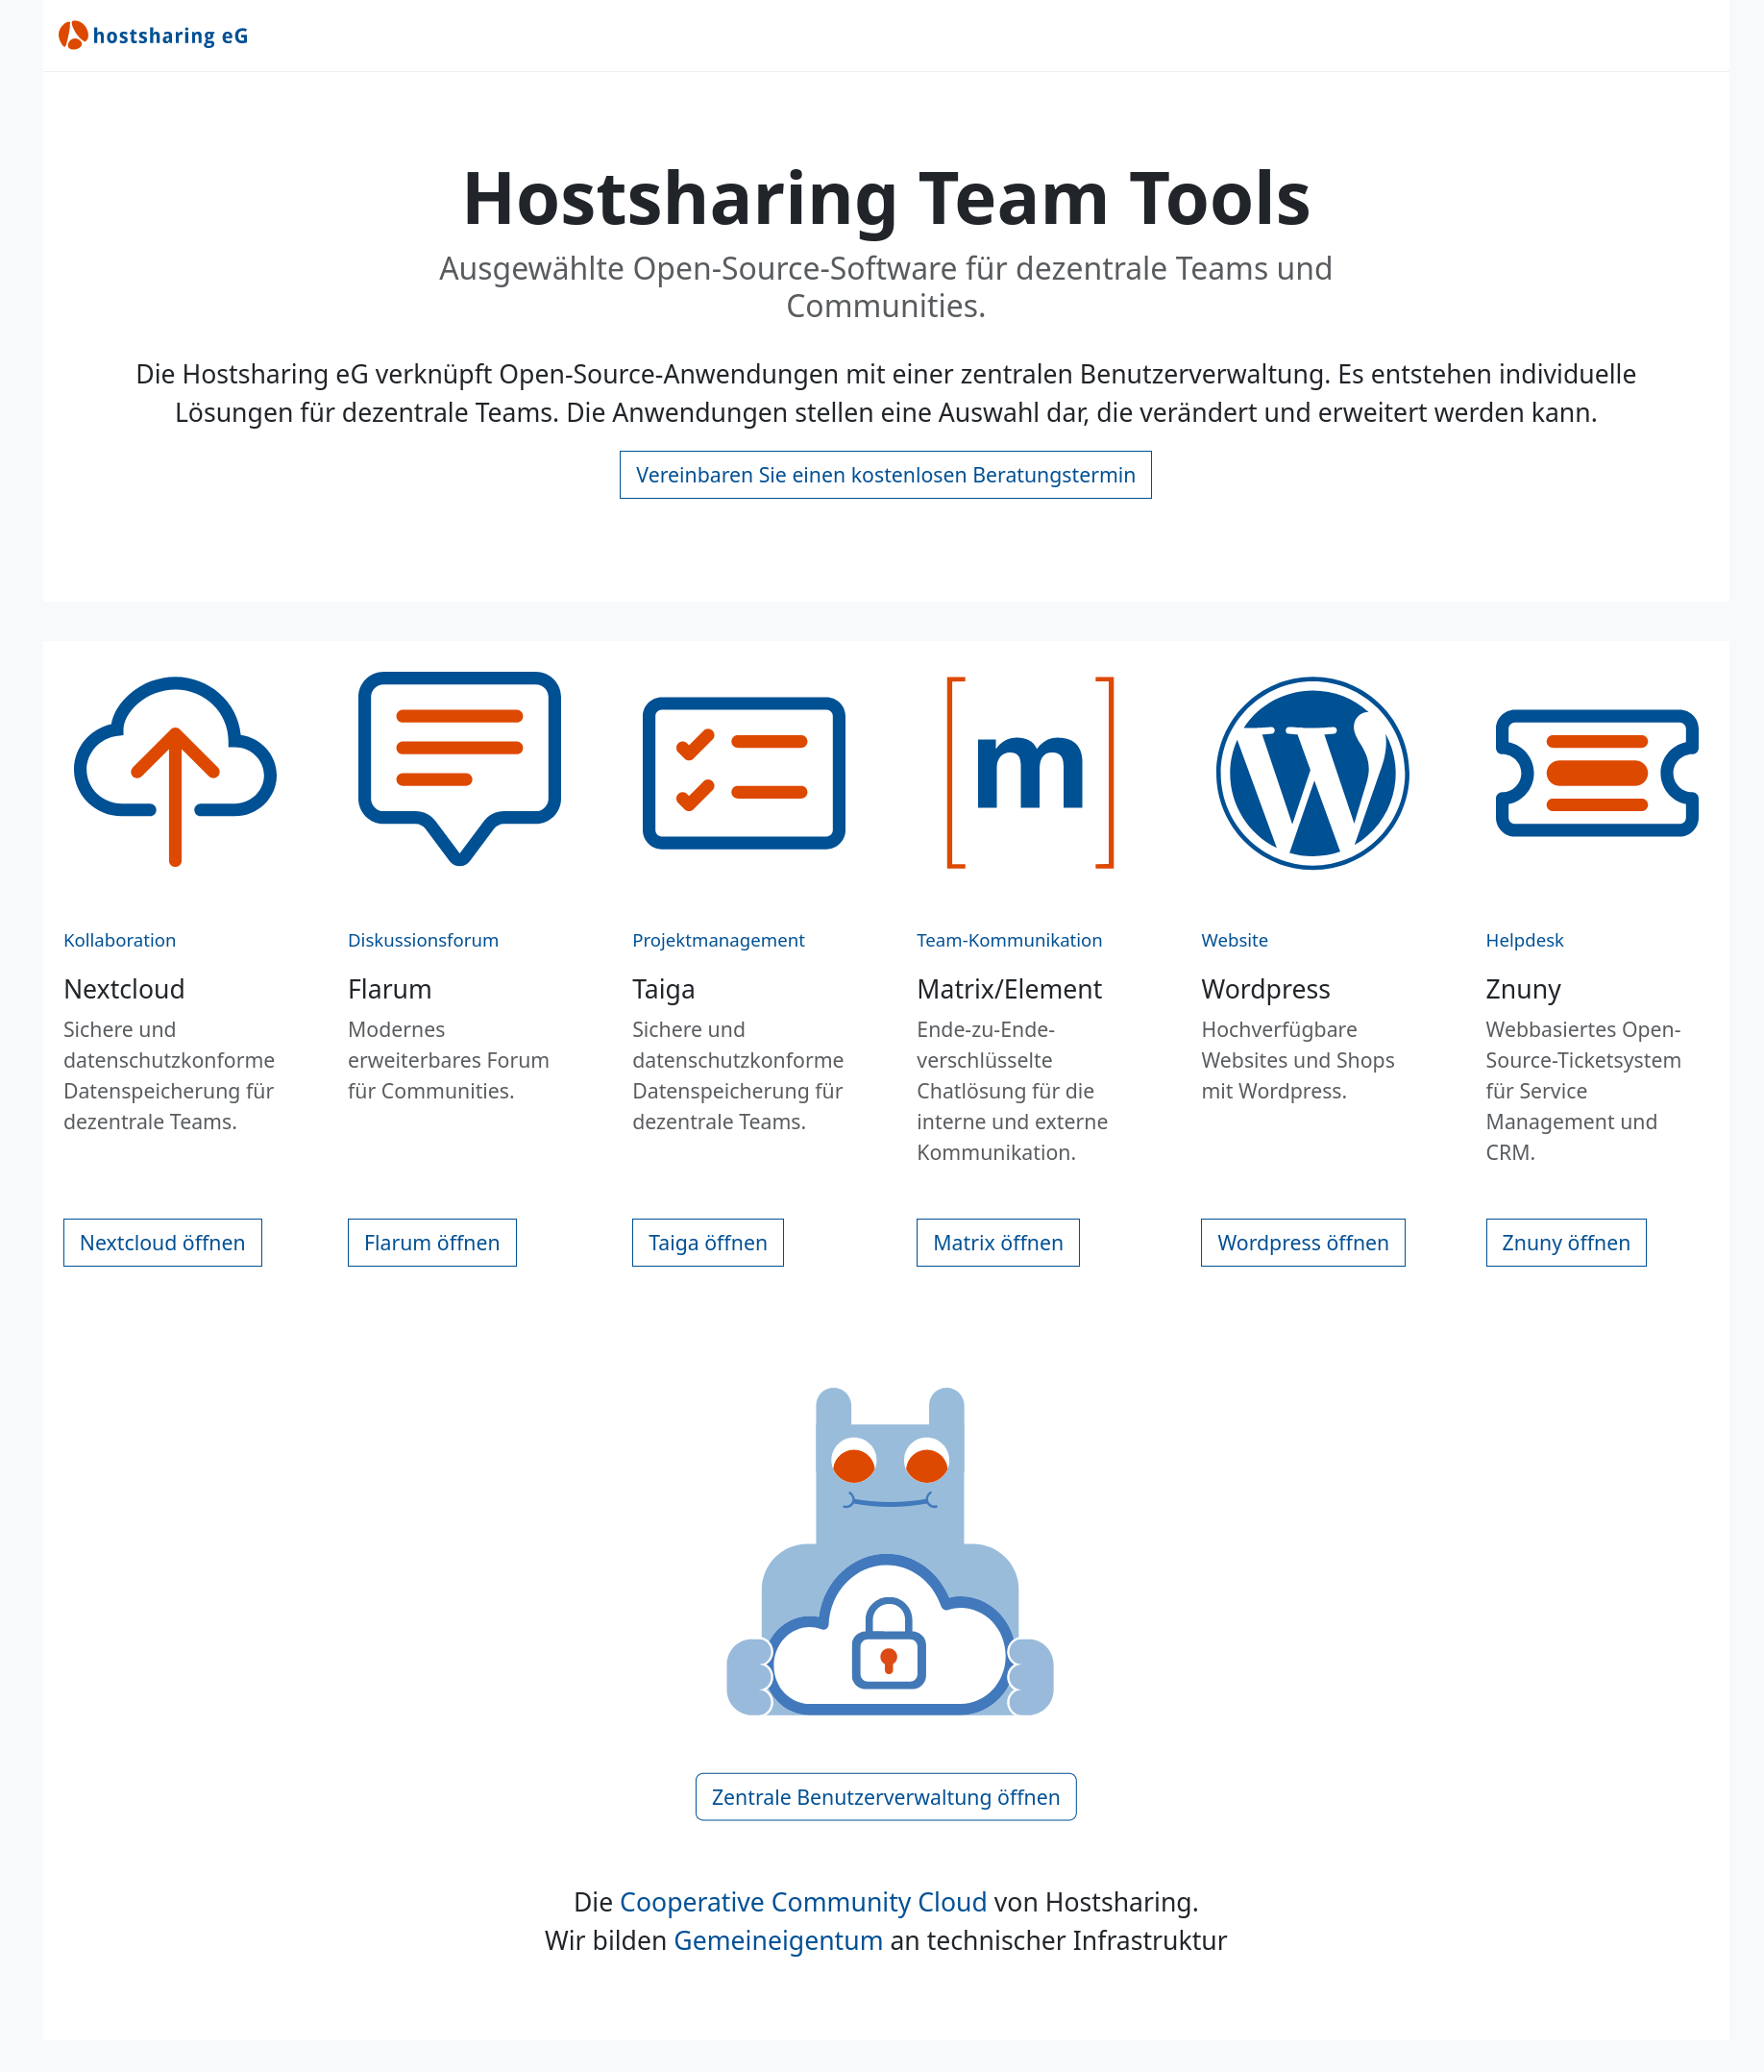Viewport: 1764px width, 2072px height.
Task: Click the Flarum card title
Action: (390, 989)
